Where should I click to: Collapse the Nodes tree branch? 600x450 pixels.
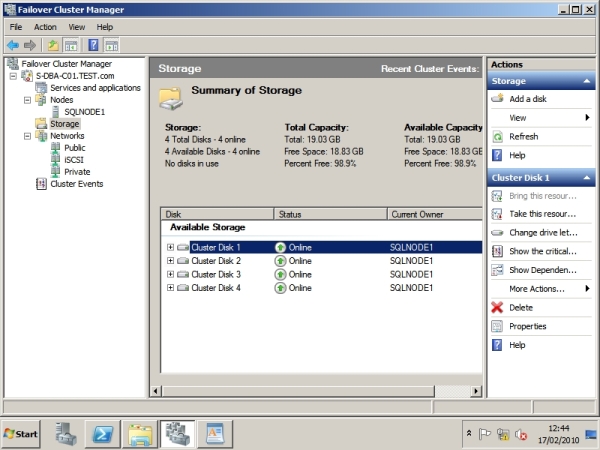tap(27, 100)
